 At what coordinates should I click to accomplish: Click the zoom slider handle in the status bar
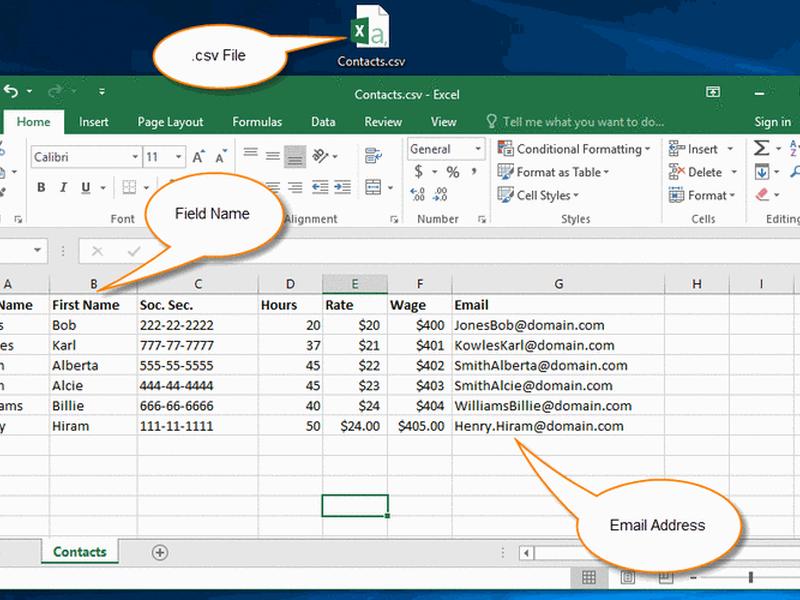(x=751, y=577)
